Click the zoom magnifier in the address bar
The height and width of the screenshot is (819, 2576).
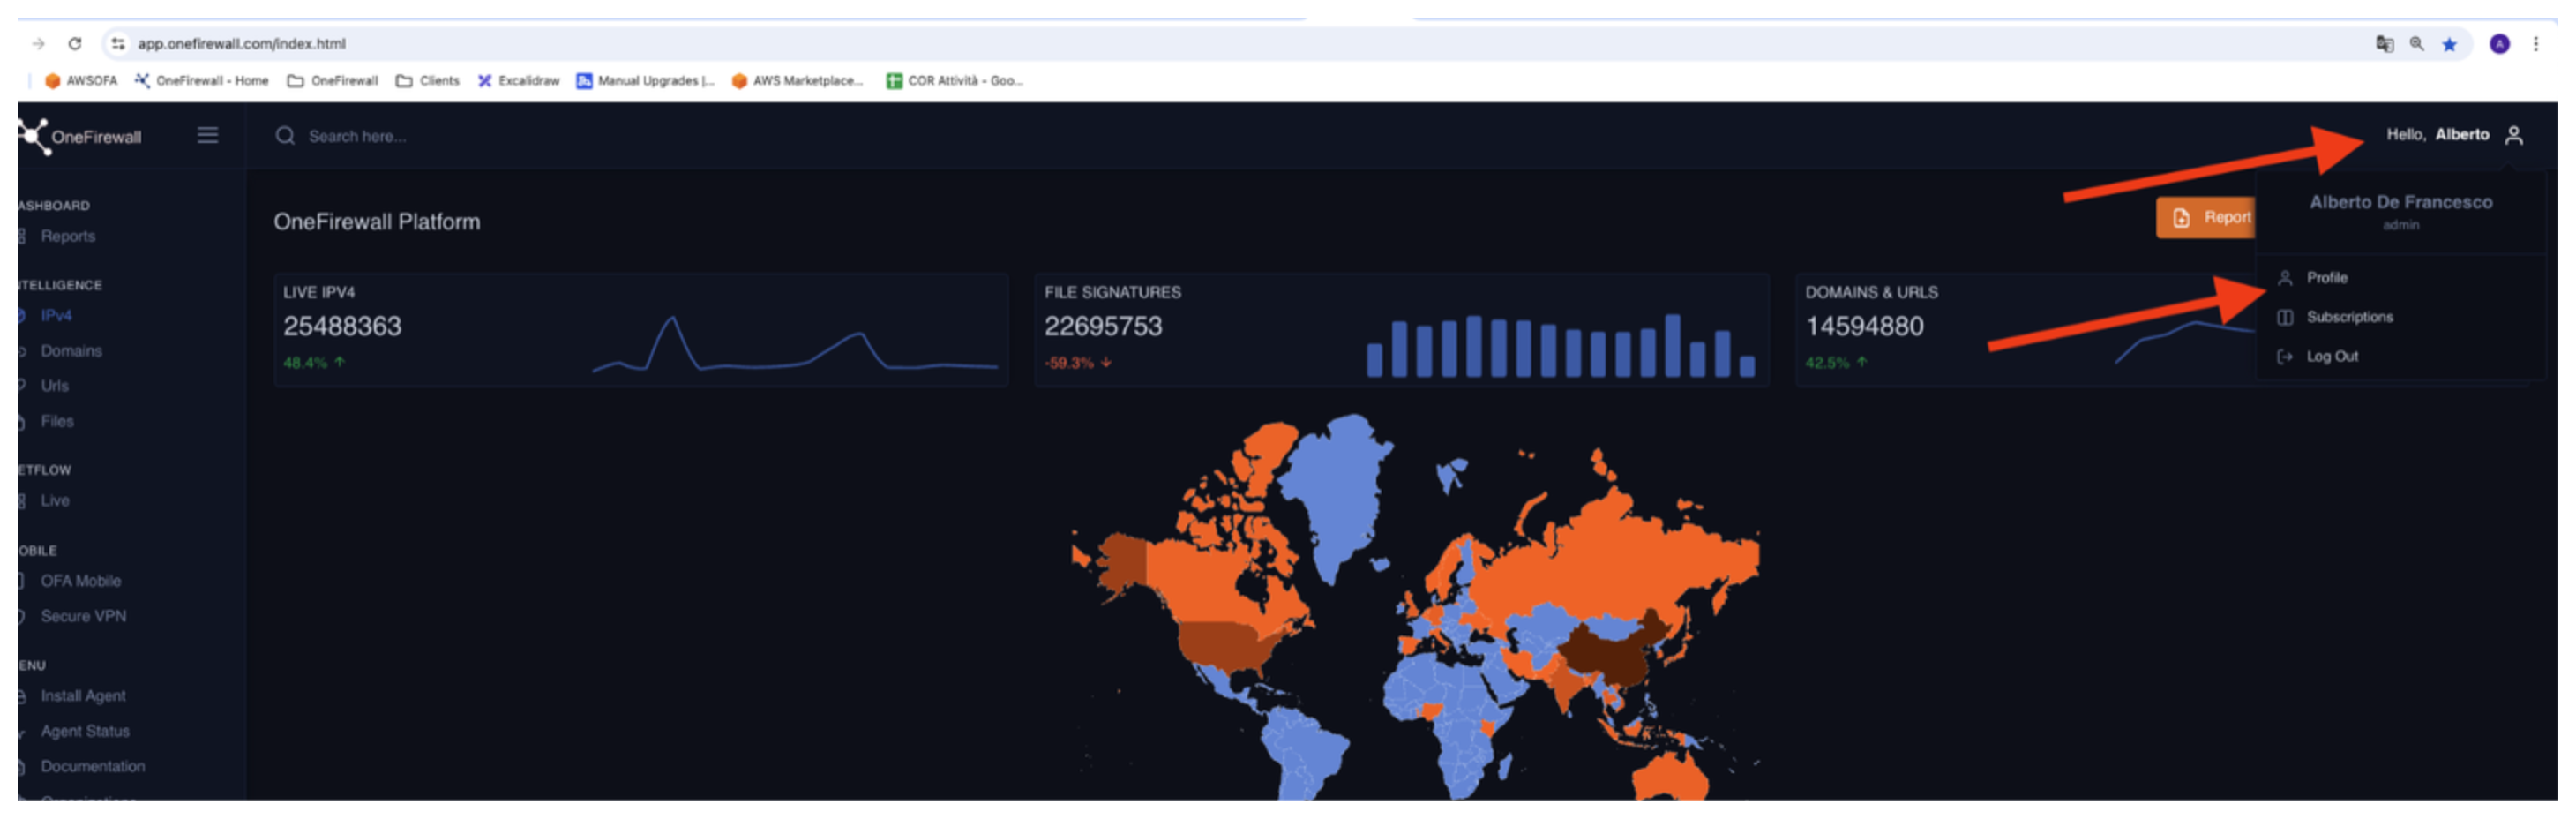(x=2416, y=43)
